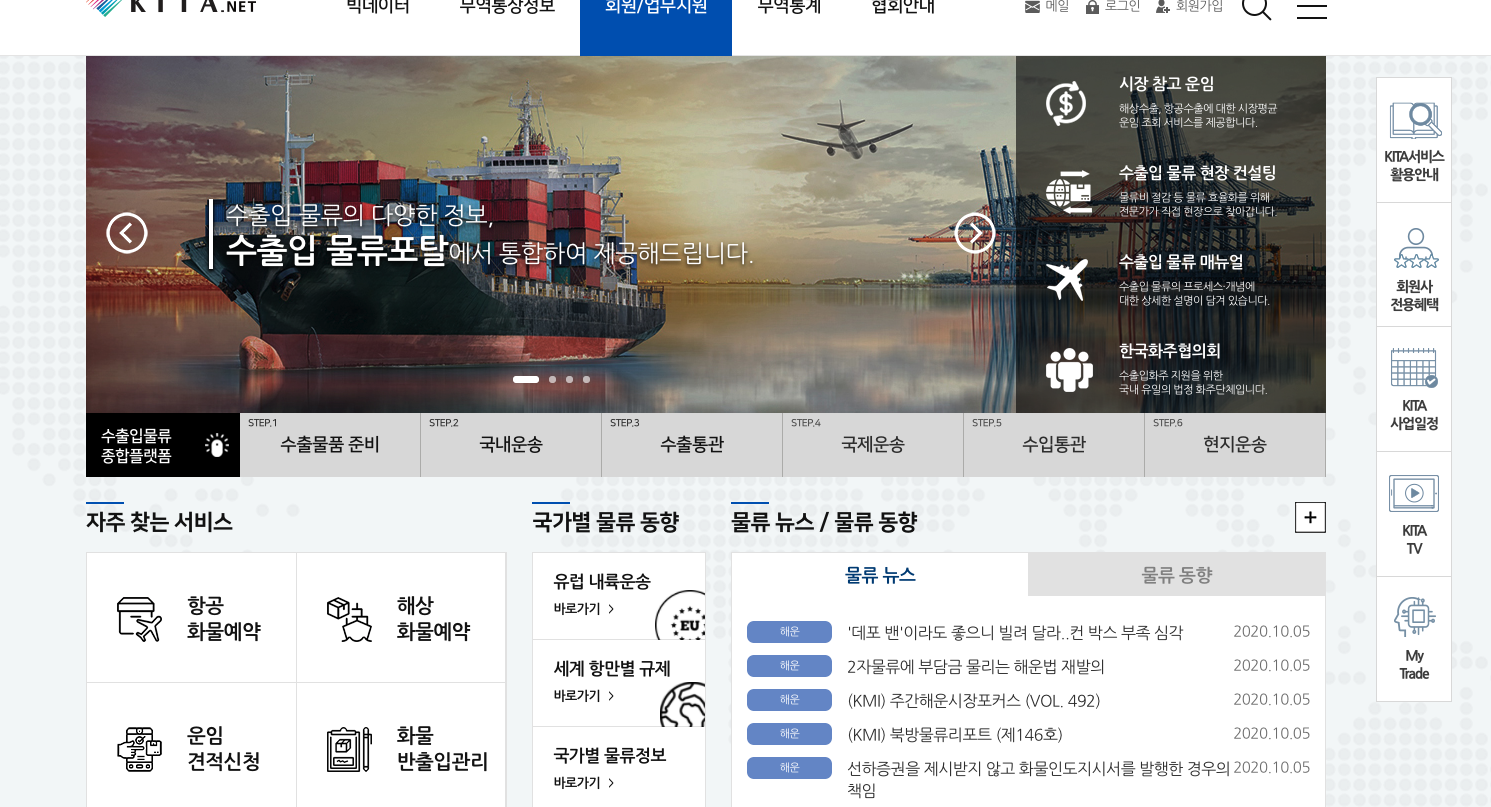
Task: Select STEP.5 수입통관
Action: coord(1054,445)
